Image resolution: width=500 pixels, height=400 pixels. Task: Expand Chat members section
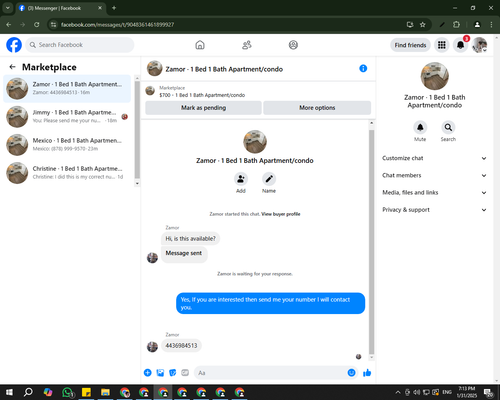click(434, 175)
